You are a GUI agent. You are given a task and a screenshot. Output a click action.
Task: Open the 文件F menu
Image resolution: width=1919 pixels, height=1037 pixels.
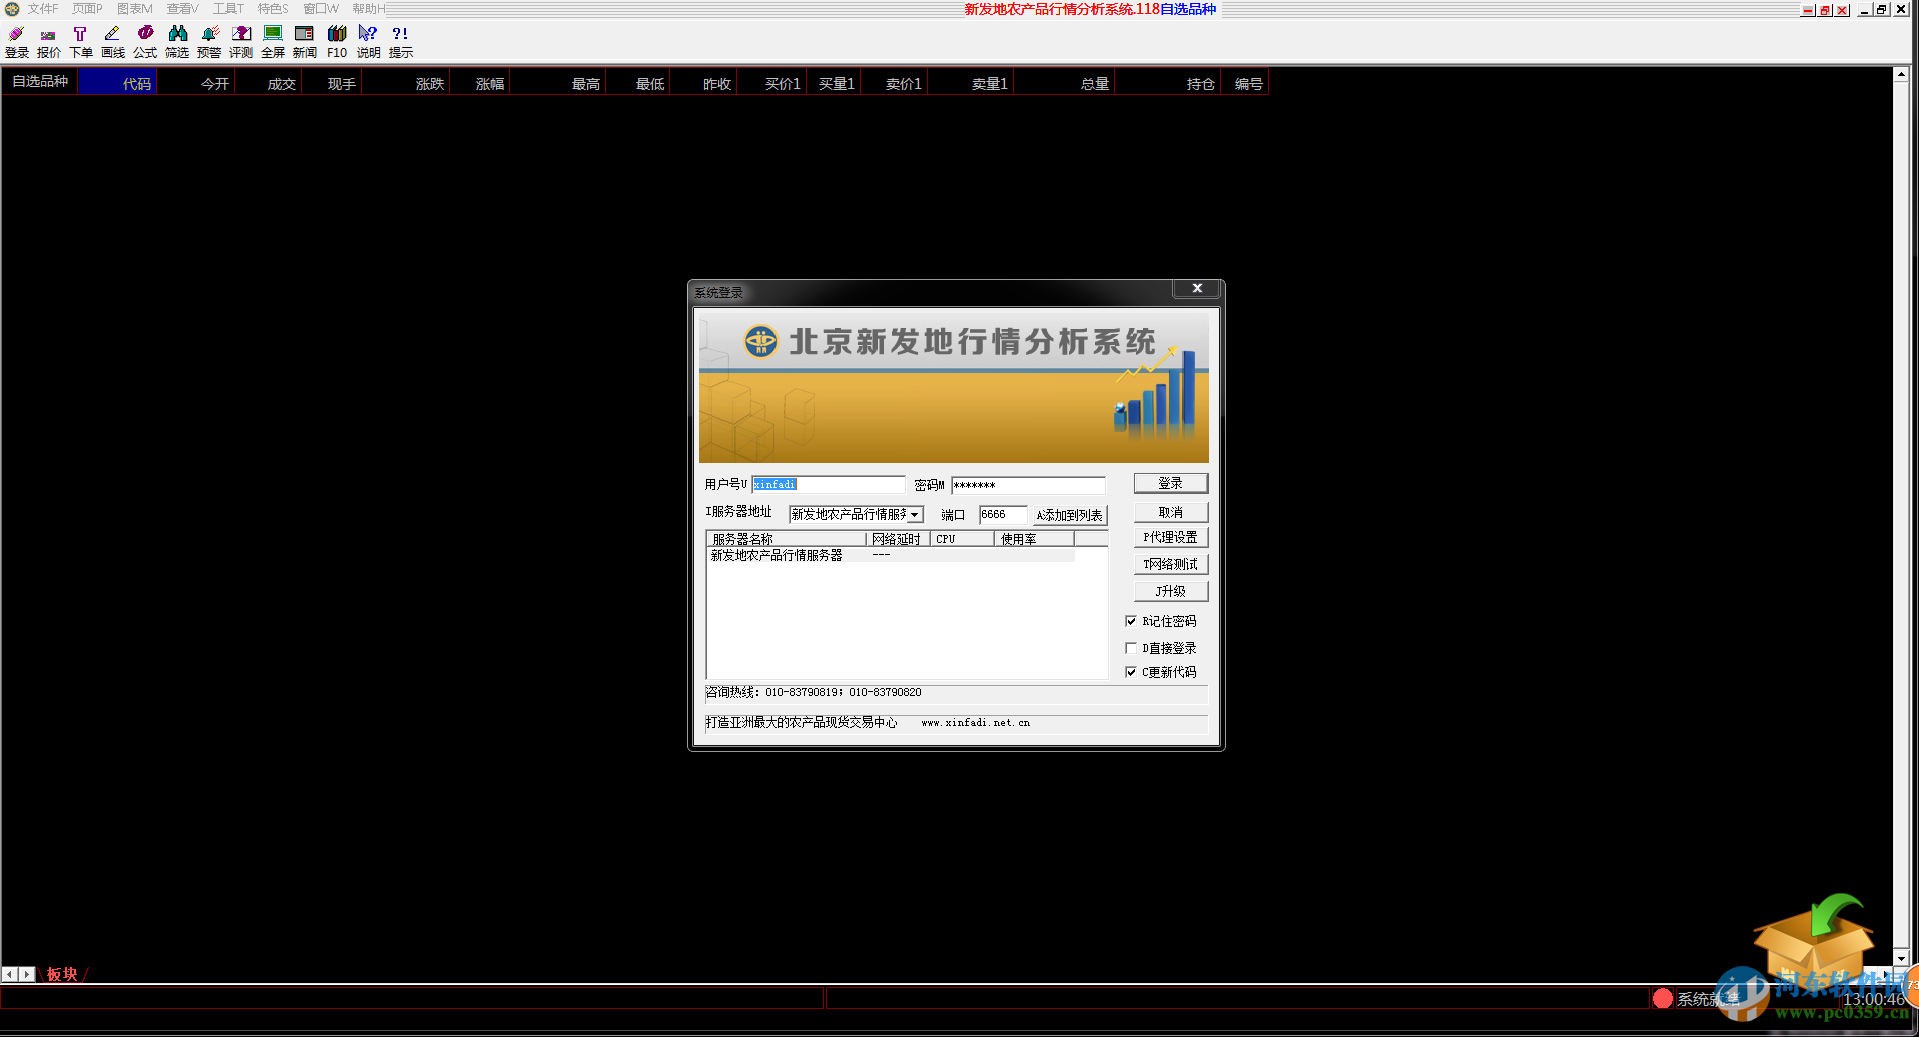pyautogui.click(x=42, y=9)
